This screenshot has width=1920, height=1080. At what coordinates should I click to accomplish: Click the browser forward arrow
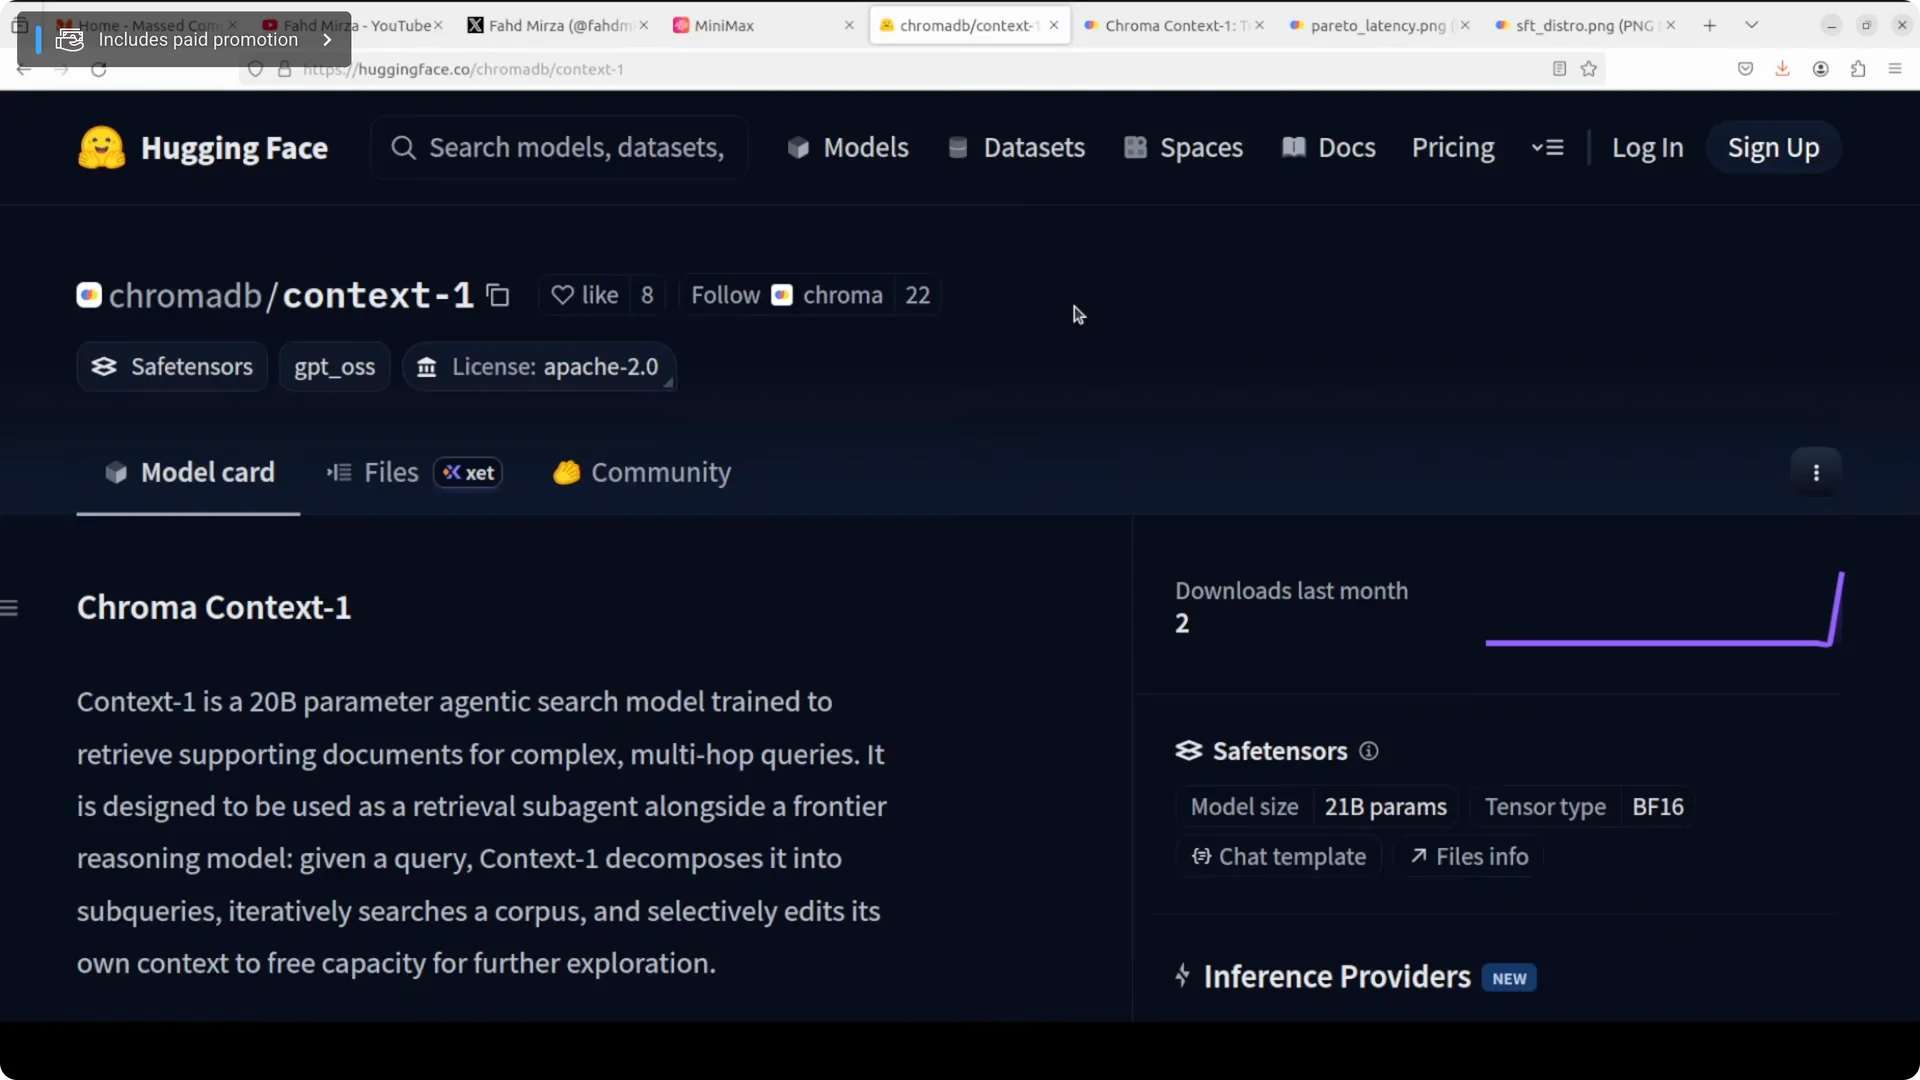(61, 69)
